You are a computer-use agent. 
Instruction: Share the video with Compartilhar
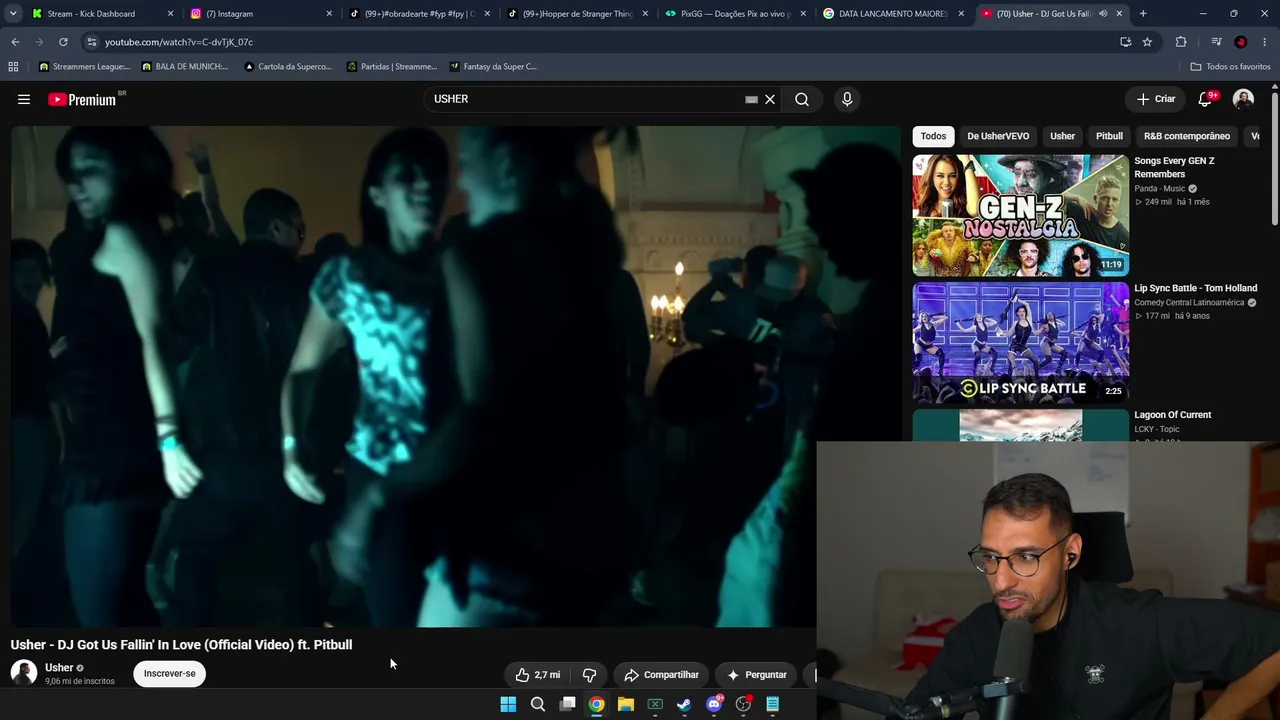click(x=661, y=675)
